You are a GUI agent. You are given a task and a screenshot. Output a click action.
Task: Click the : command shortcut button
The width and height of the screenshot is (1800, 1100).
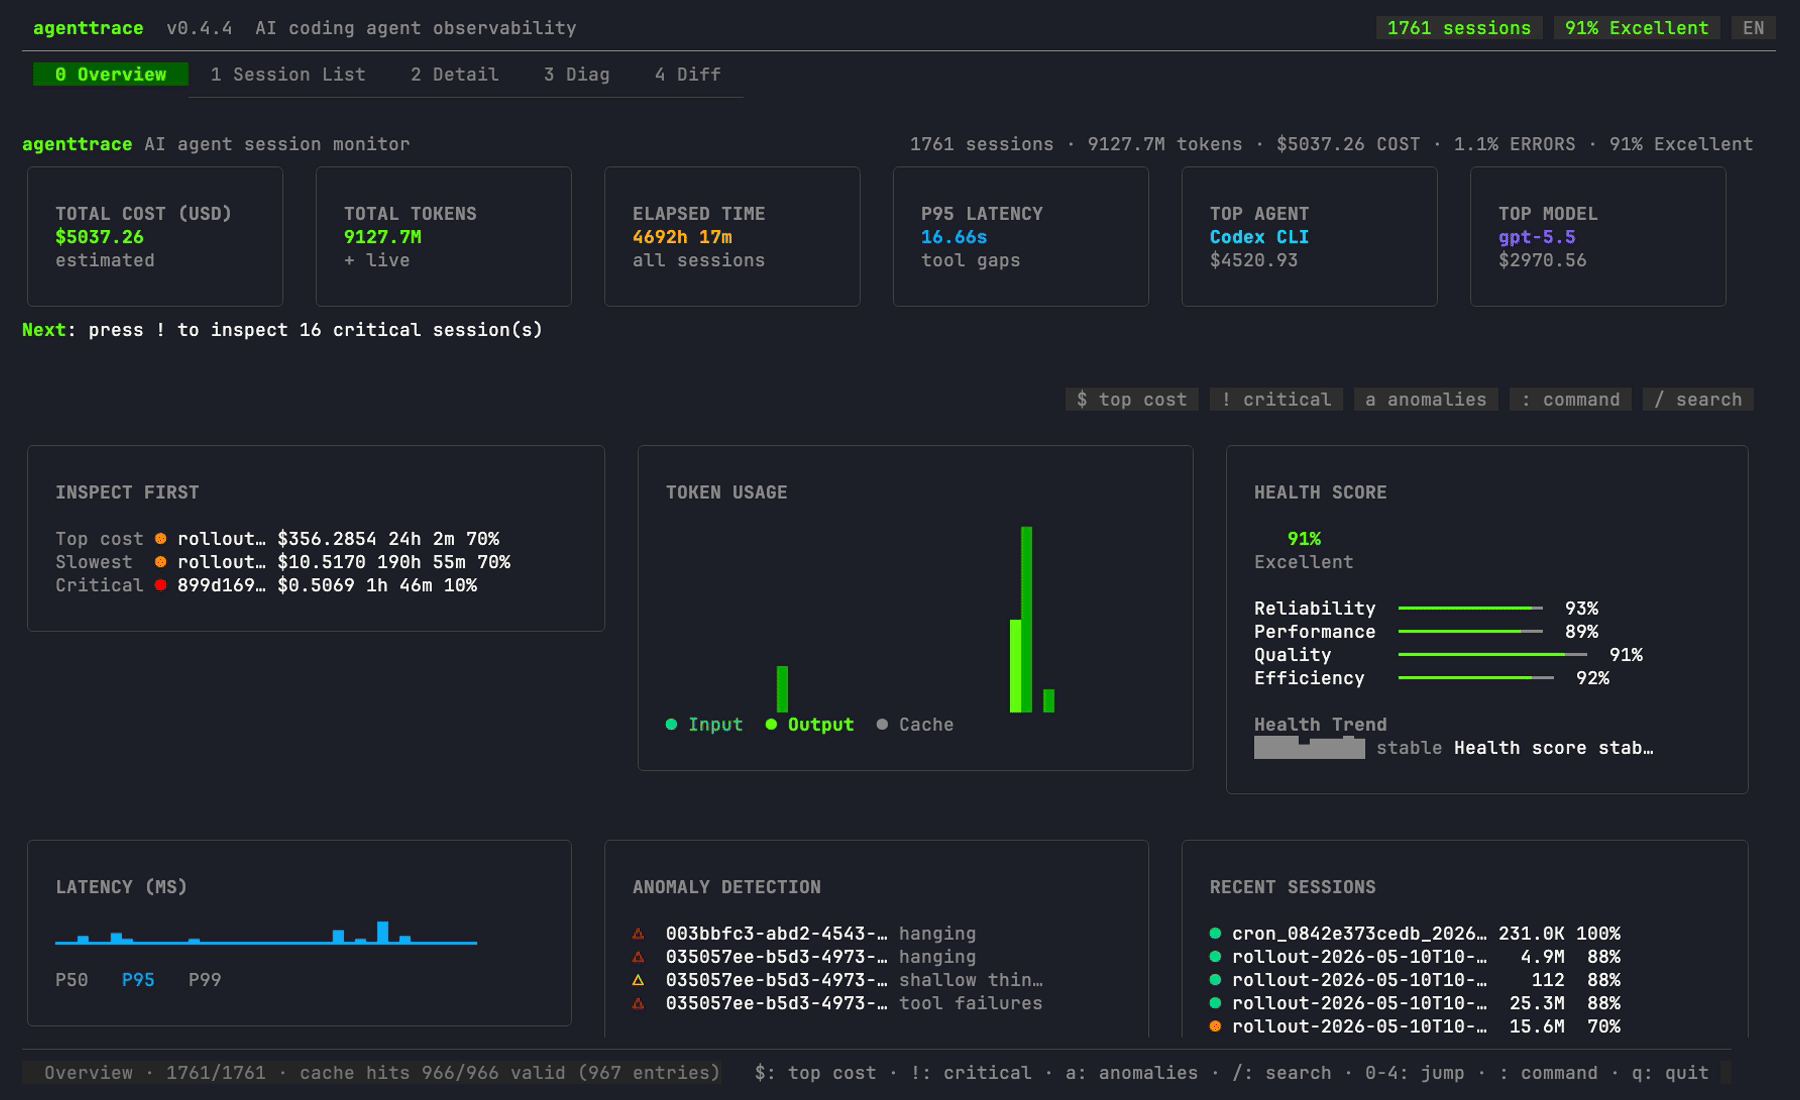1570,399
